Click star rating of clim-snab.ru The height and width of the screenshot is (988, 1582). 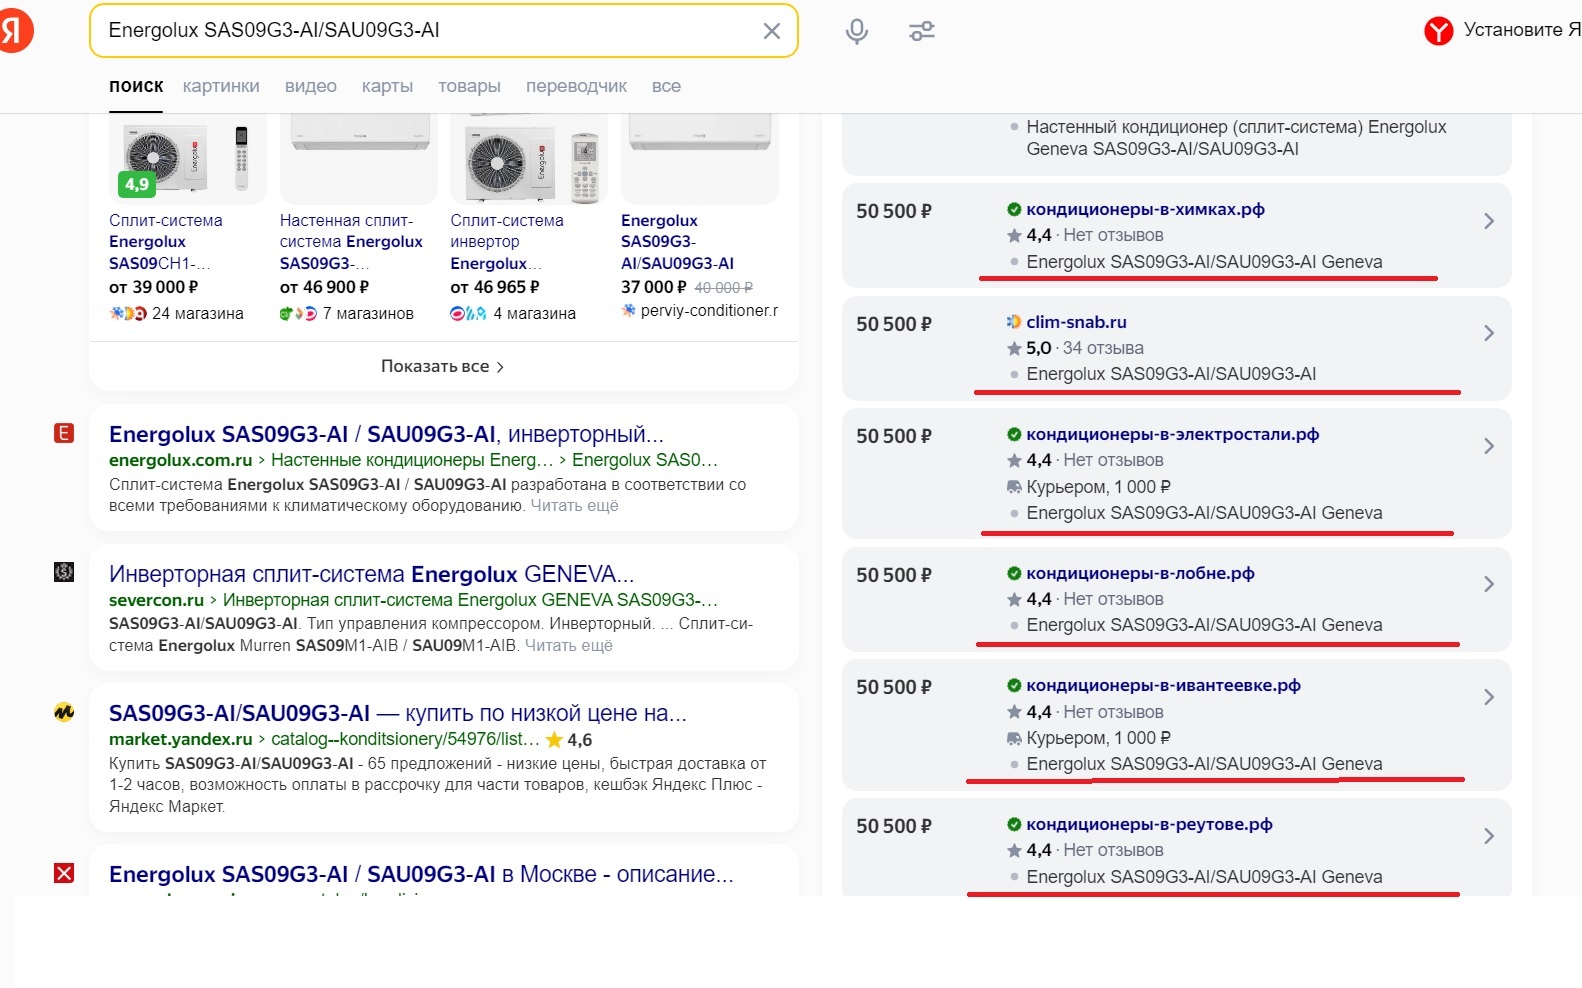click(x=1029, y=348)
